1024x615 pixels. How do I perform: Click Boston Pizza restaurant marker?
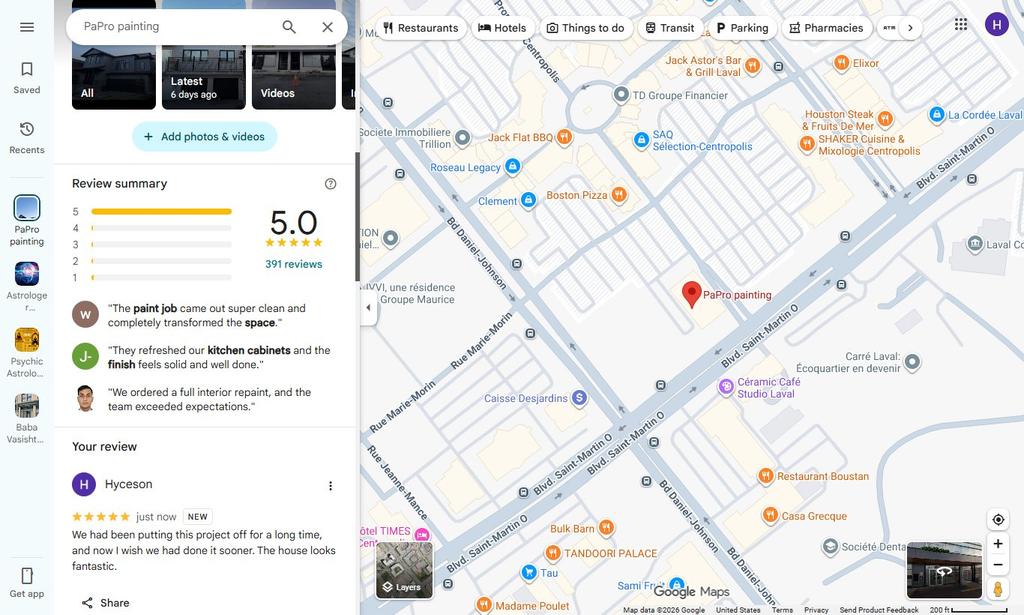tap(619, 195)
